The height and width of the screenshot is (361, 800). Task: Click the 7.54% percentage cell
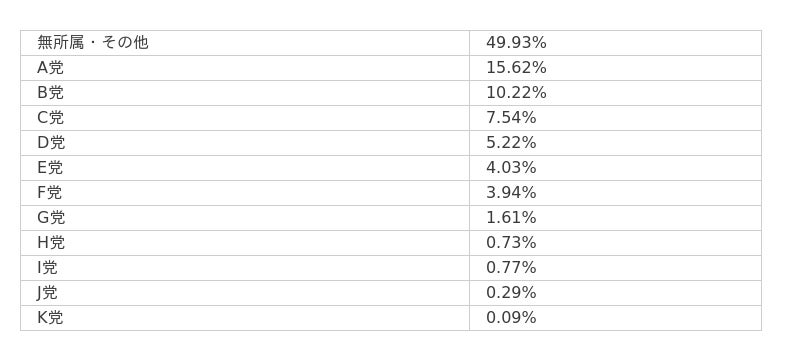click(615, 118)
